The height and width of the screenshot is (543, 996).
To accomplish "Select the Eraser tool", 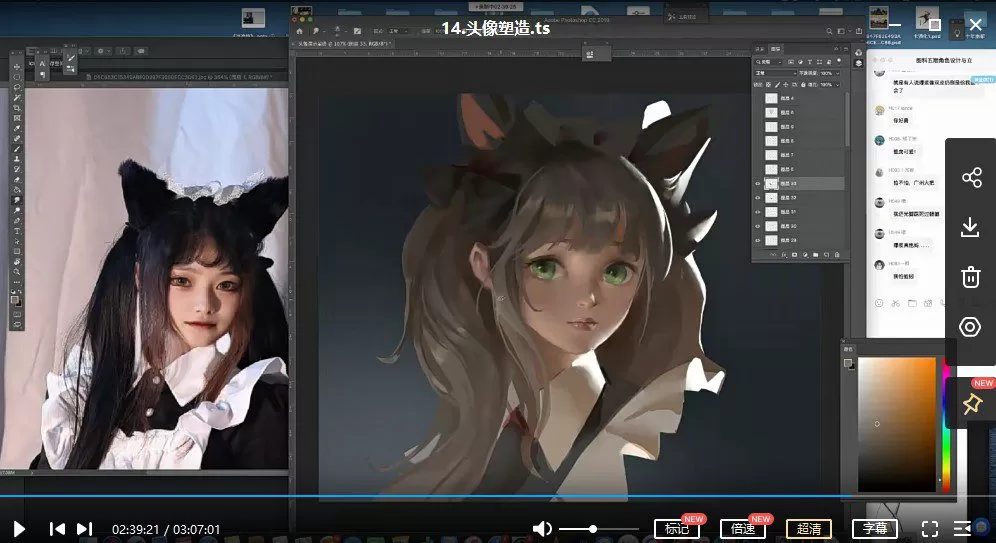I will tap(17, 179).
